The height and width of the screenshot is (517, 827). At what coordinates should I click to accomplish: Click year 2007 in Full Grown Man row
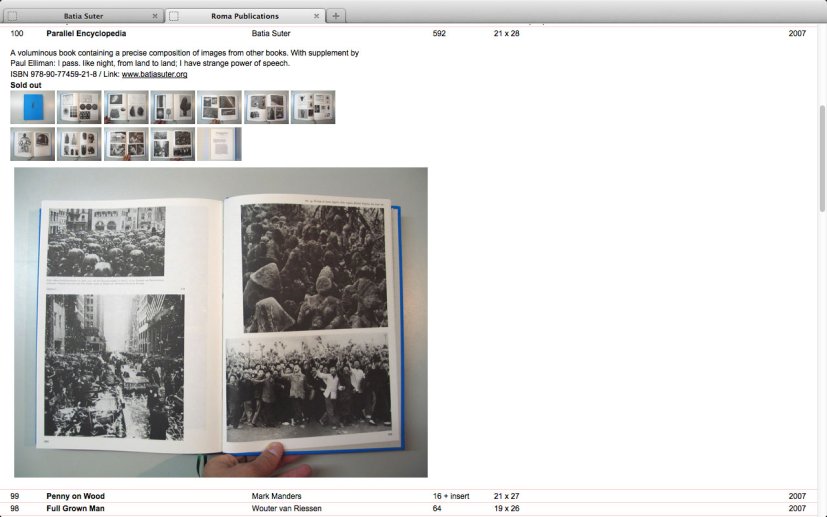pyautogui.click(x=797, y=509)
